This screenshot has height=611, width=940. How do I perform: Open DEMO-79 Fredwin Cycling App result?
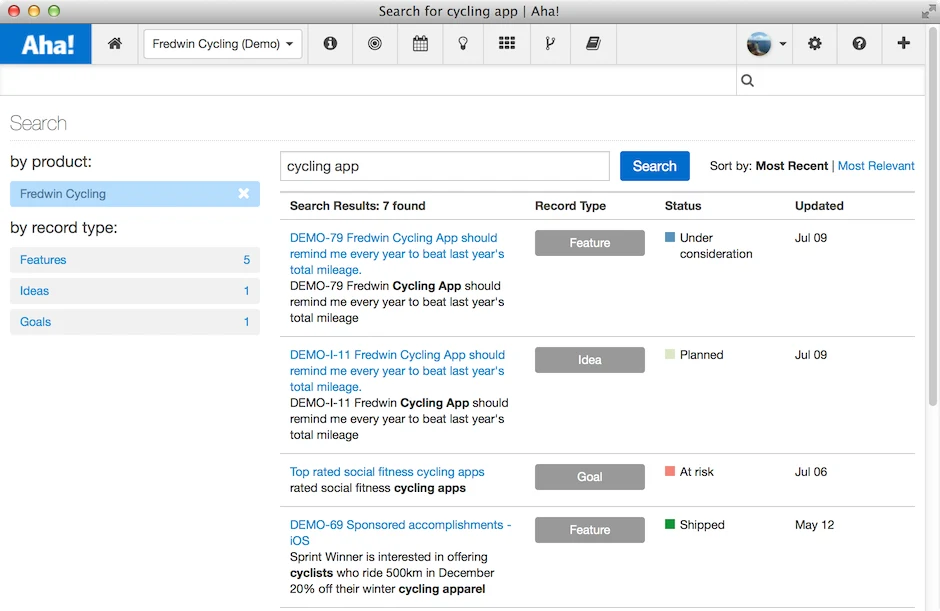coord(397,254)
